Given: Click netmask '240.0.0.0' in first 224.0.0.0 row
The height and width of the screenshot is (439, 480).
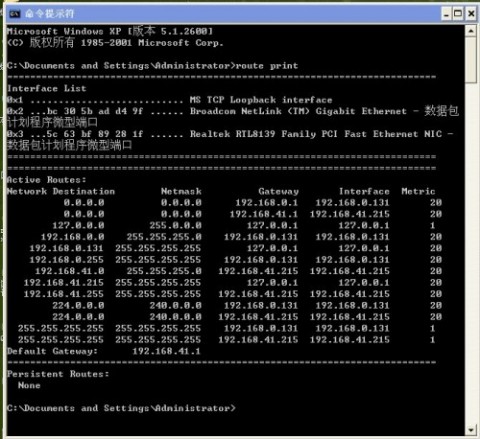Looking at the screenshot, I should [x=175, y=305].
